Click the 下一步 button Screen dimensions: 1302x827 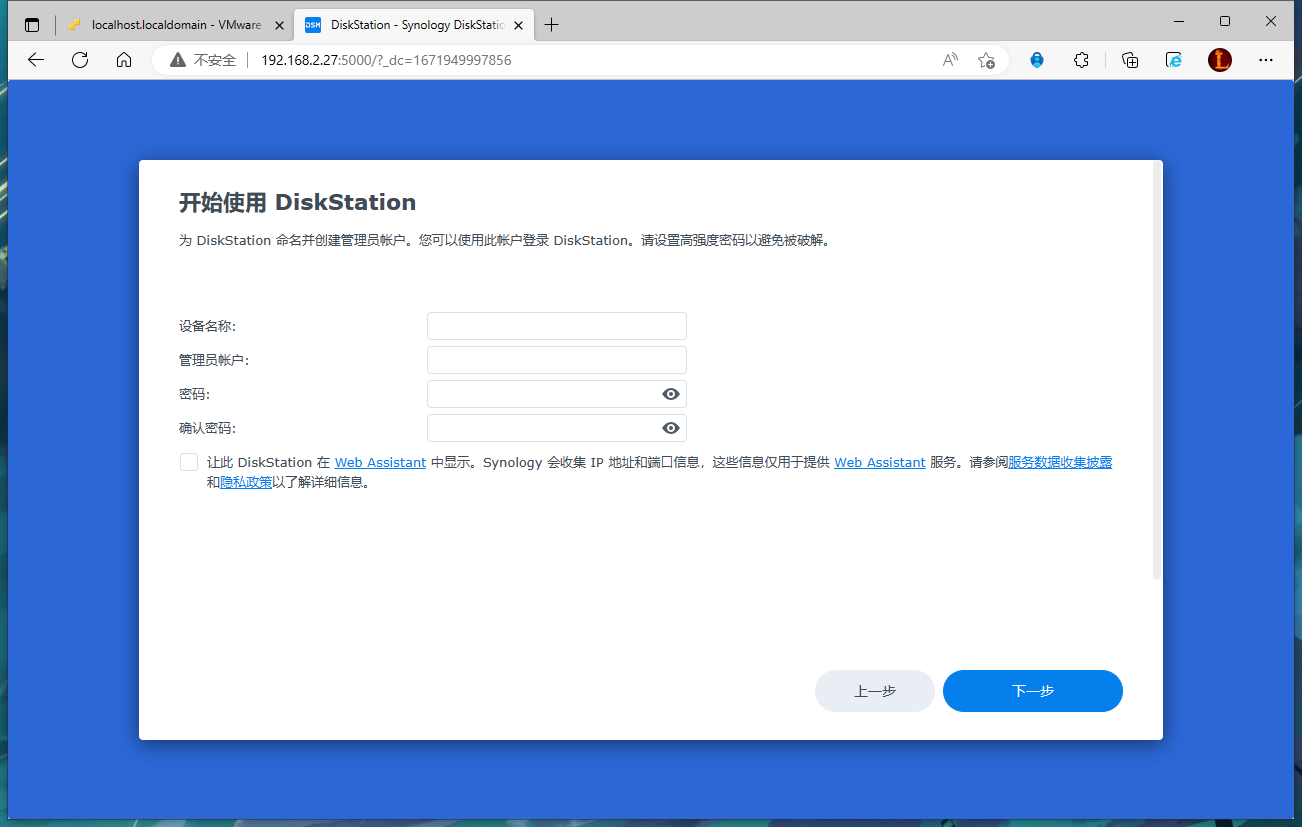[x=1033, y=691]
